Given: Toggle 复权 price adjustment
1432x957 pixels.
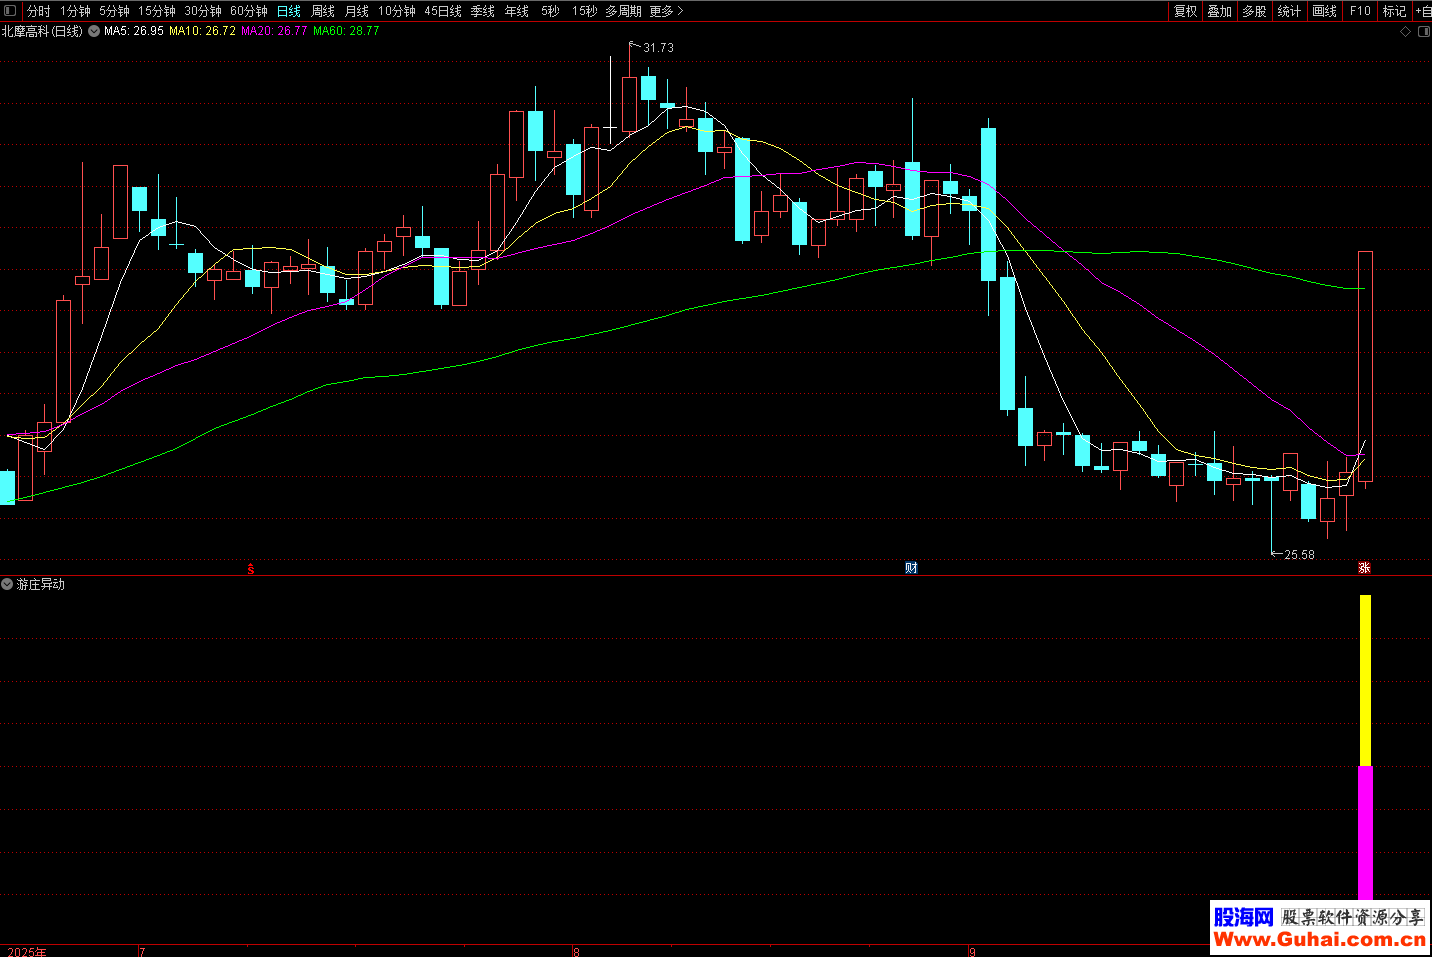Looking at the screenshot, I should (x=1186, y=11).
